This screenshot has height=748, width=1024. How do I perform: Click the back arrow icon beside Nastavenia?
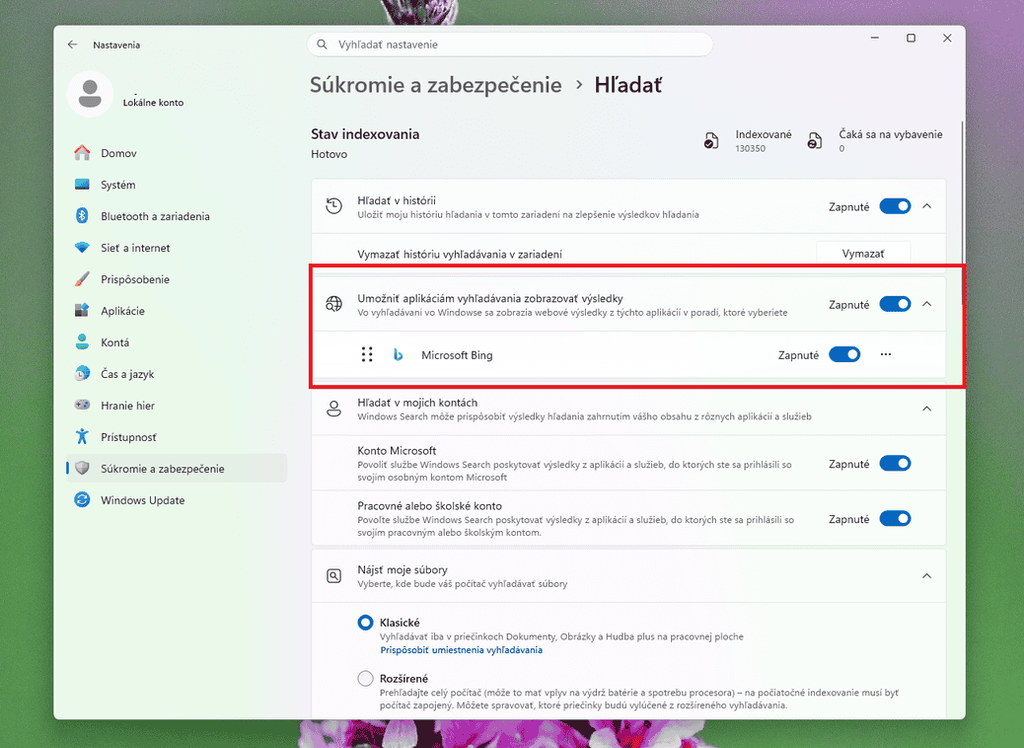tap(72, 44)
